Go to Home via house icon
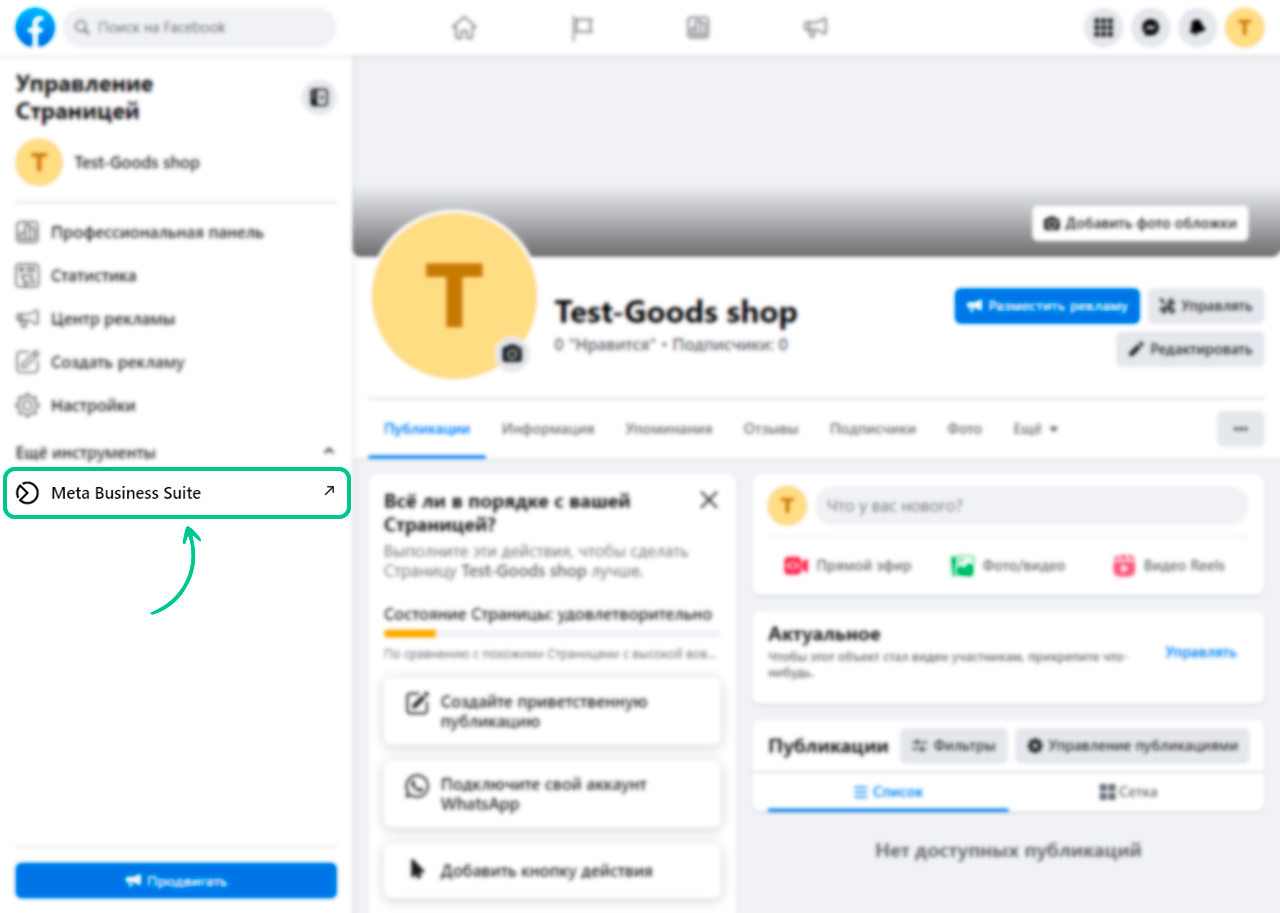 [x=464, y=28]
